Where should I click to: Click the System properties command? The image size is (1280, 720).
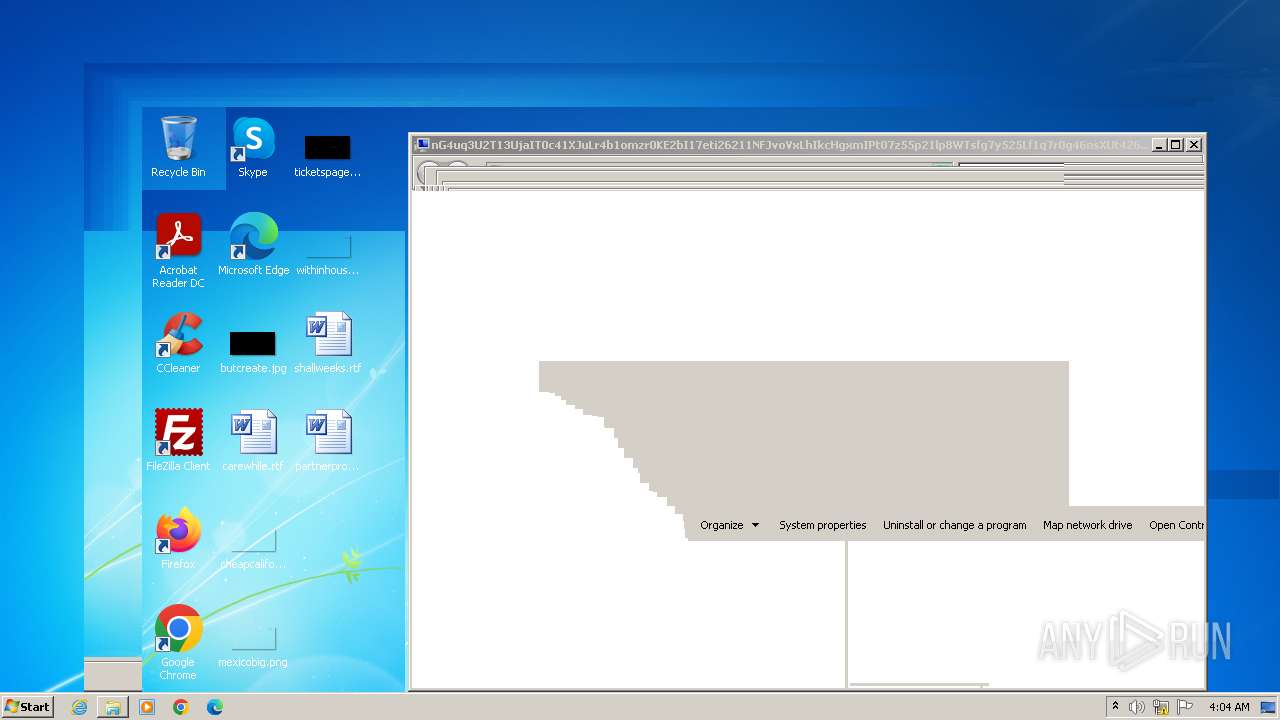tap(822, 525)
